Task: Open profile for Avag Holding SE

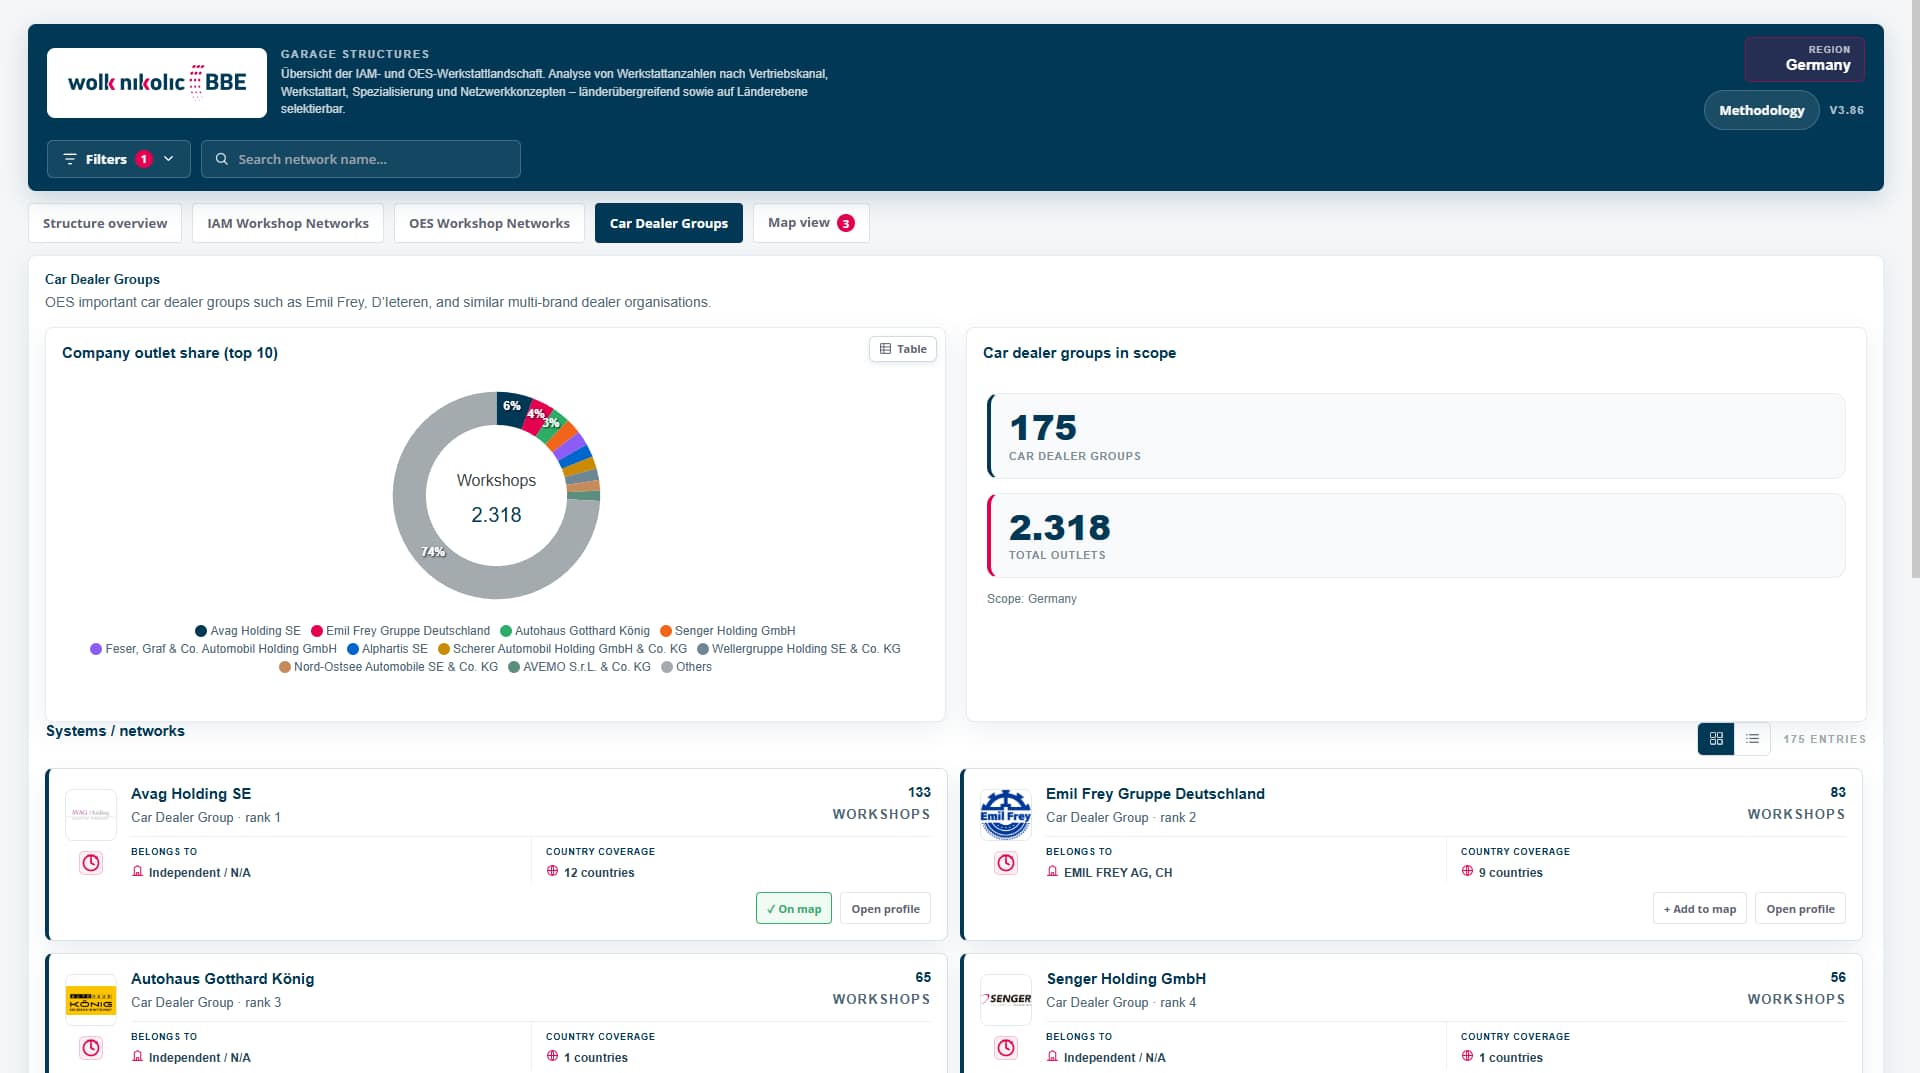Action: click(886, 909)
